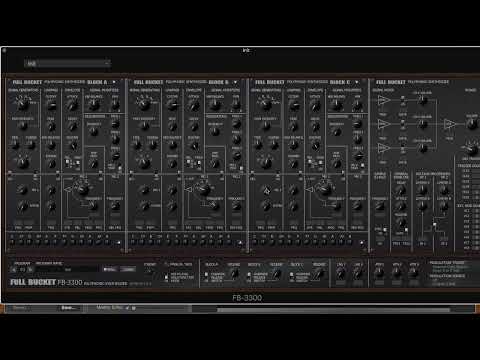
Task: Toggle Block A switch in bottom control bar
Action: [x=206, y=276]
